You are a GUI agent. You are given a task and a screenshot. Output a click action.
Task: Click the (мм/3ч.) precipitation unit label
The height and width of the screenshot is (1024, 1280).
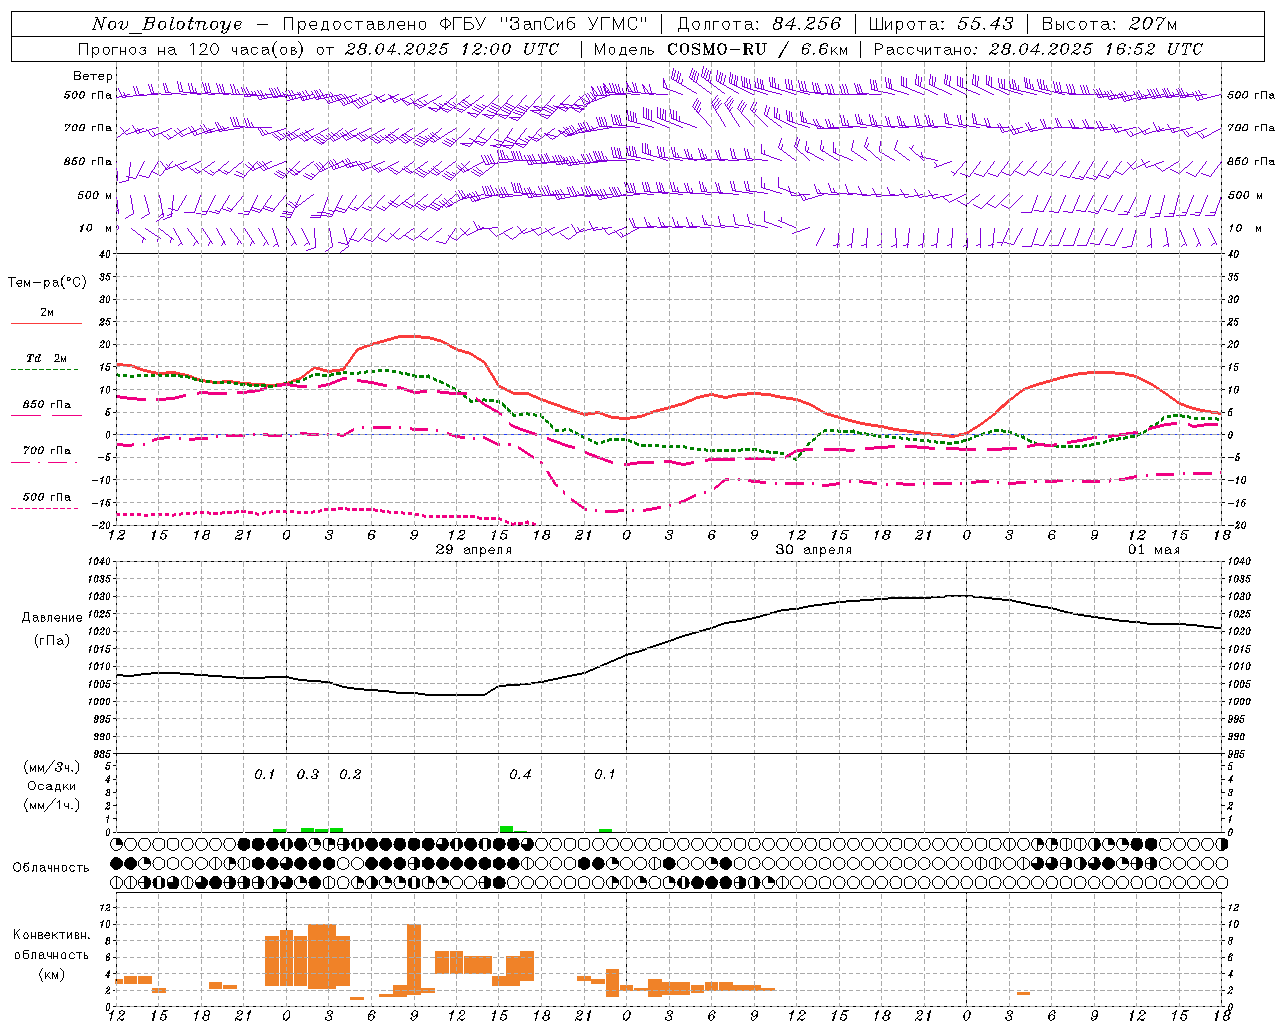point(52,767)
